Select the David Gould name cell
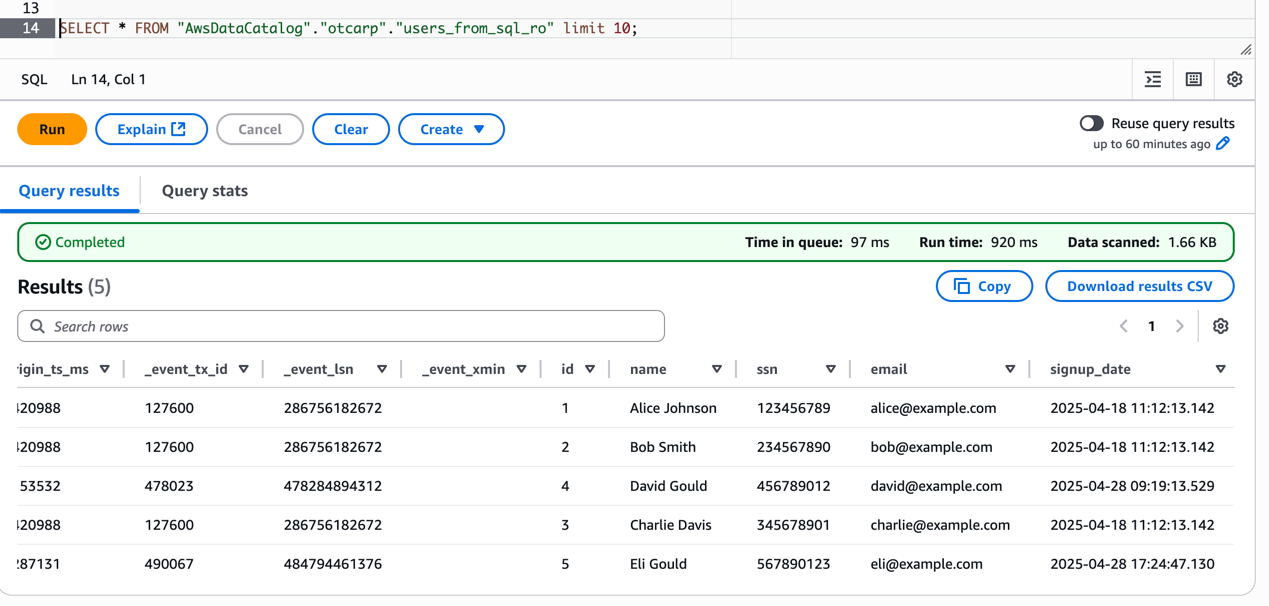1269x606 pixels. tap(668, 486)
